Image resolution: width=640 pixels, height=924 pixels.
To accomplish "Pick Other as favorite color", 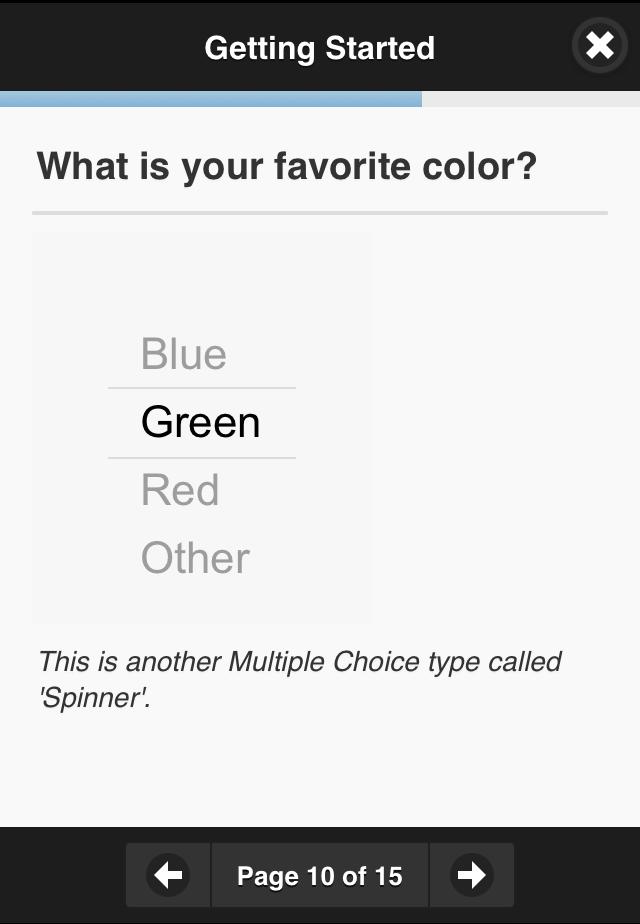I will coord(196,558).
